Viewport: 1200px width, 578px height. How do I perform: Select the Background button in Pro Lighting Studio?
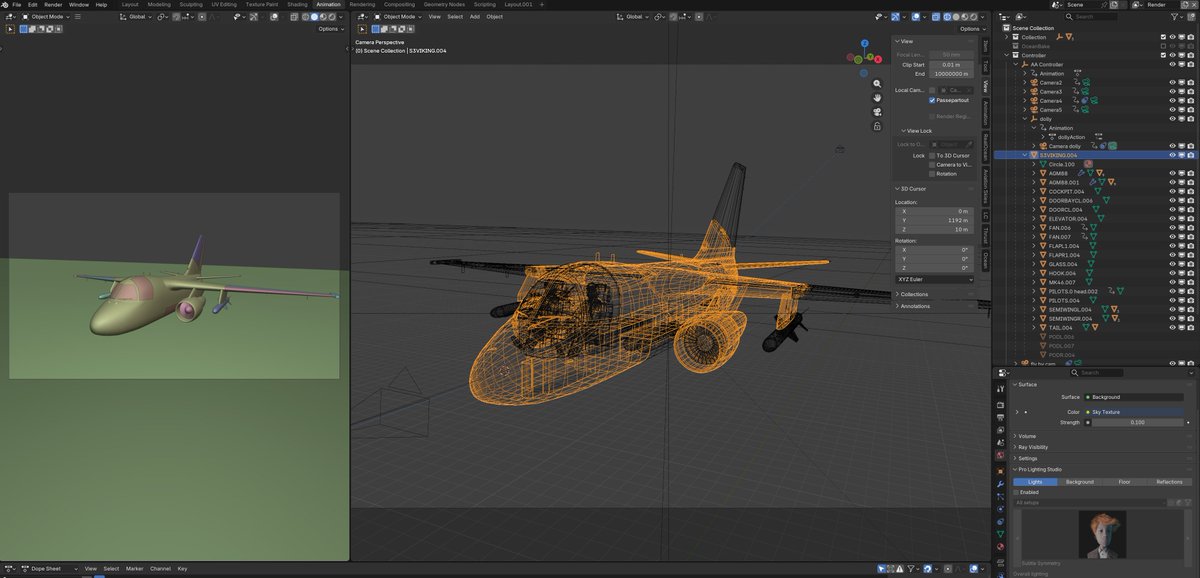point(1080,482)
